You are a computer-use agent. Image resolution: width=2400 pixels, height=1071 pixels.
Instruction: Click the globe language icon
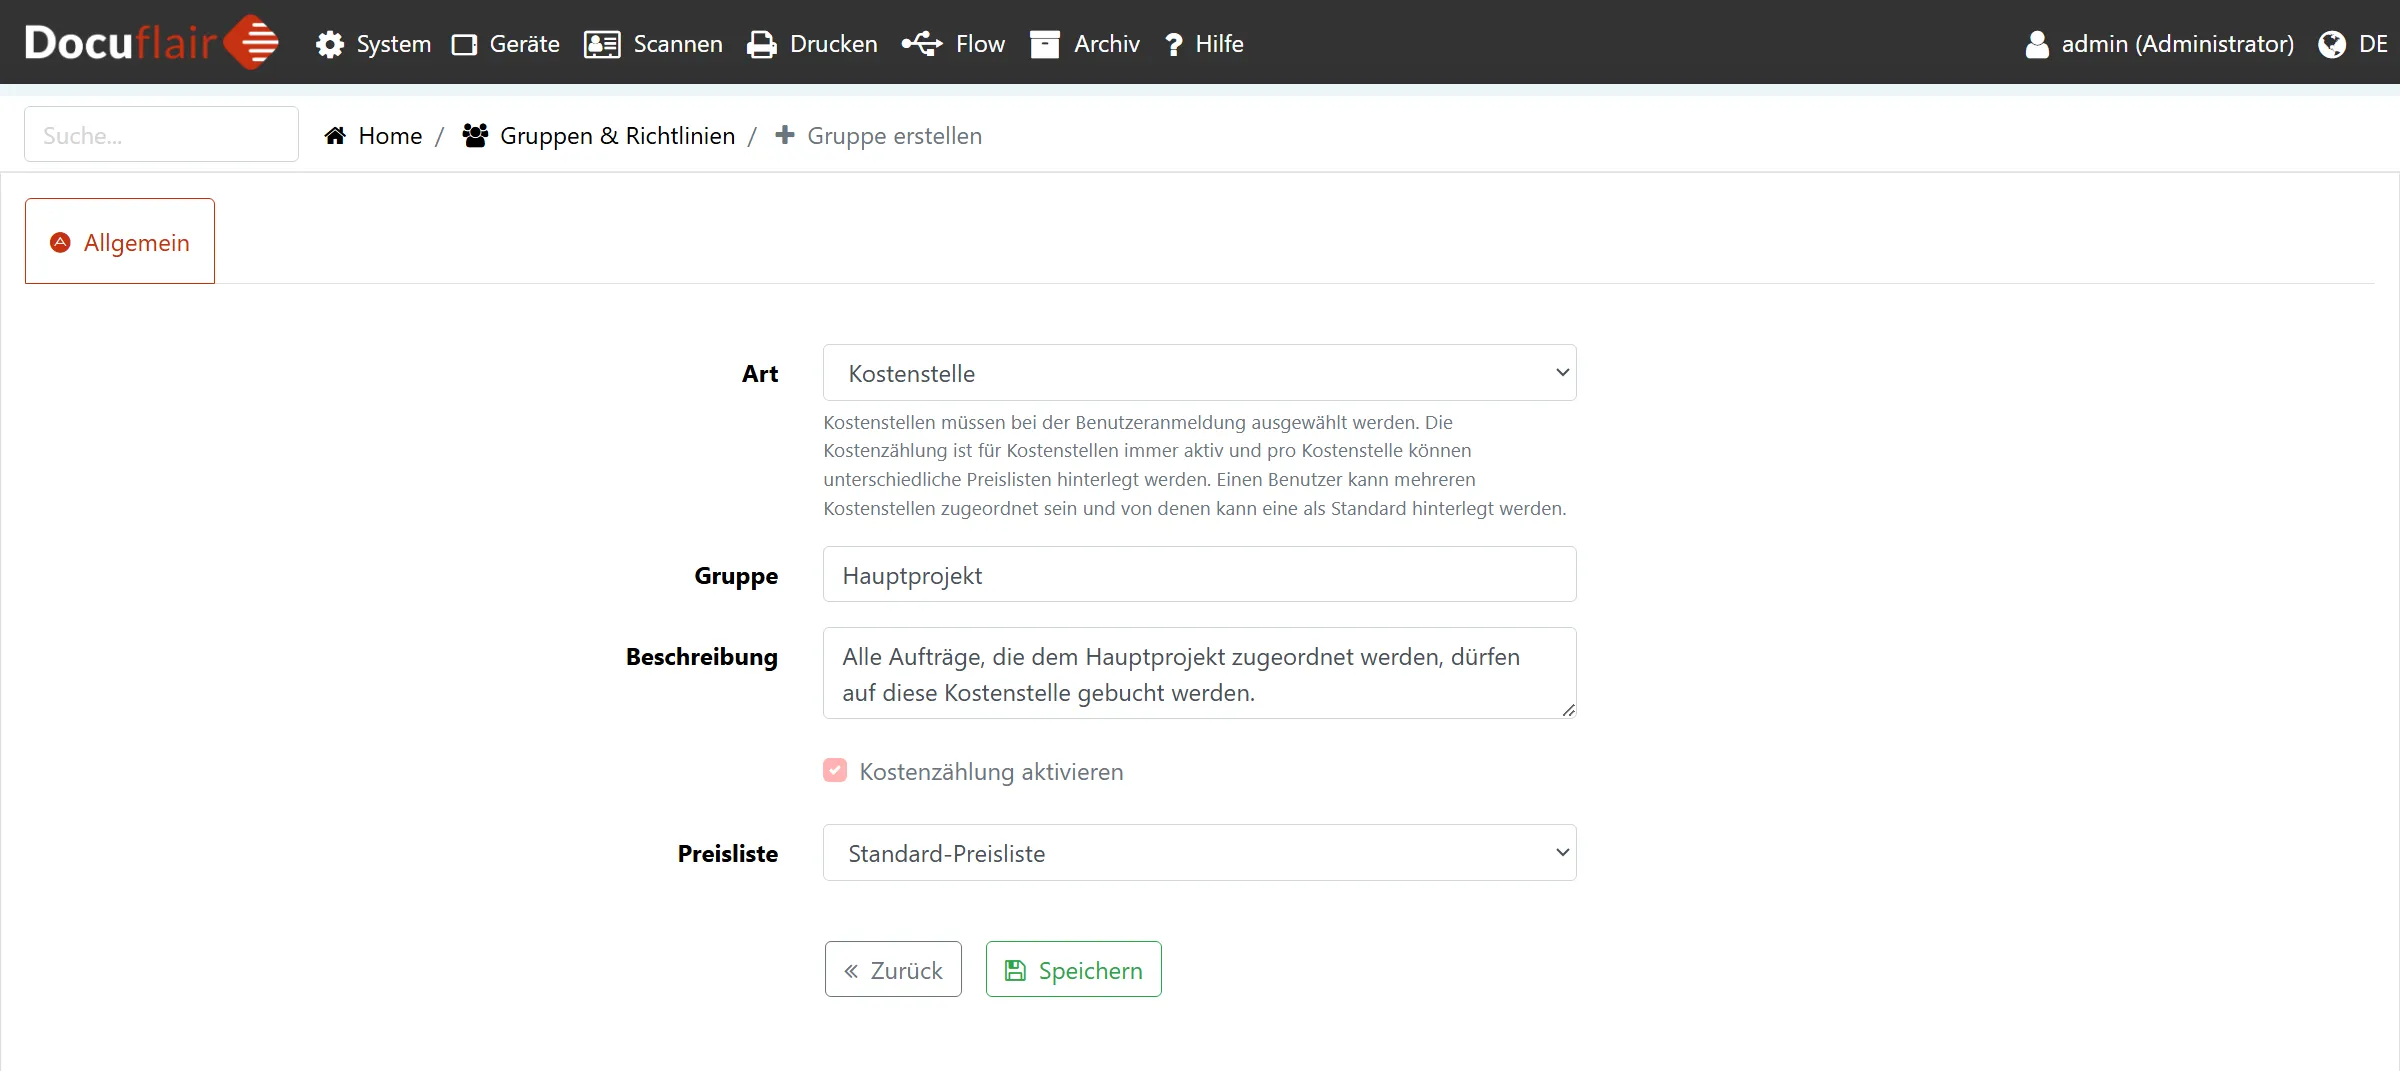tap(2332, 44)
